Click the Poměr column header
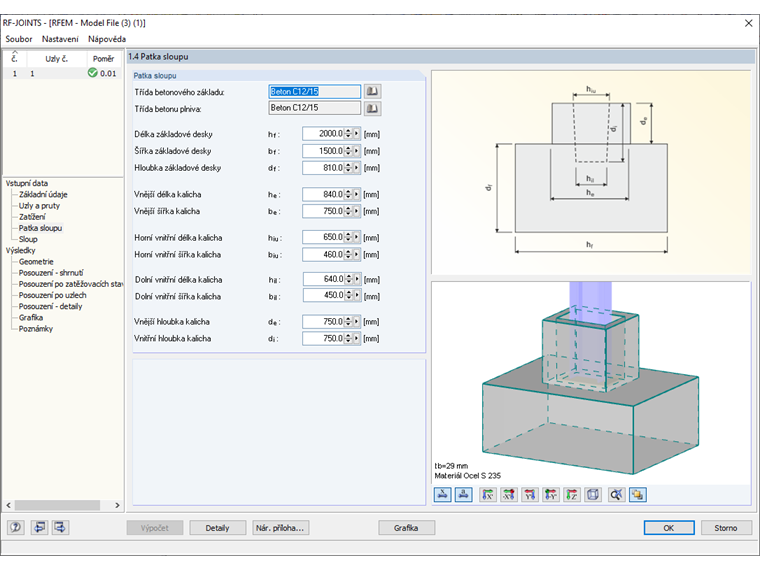The image size is (760, 570). pyautogui.click(x=104, y=59)
